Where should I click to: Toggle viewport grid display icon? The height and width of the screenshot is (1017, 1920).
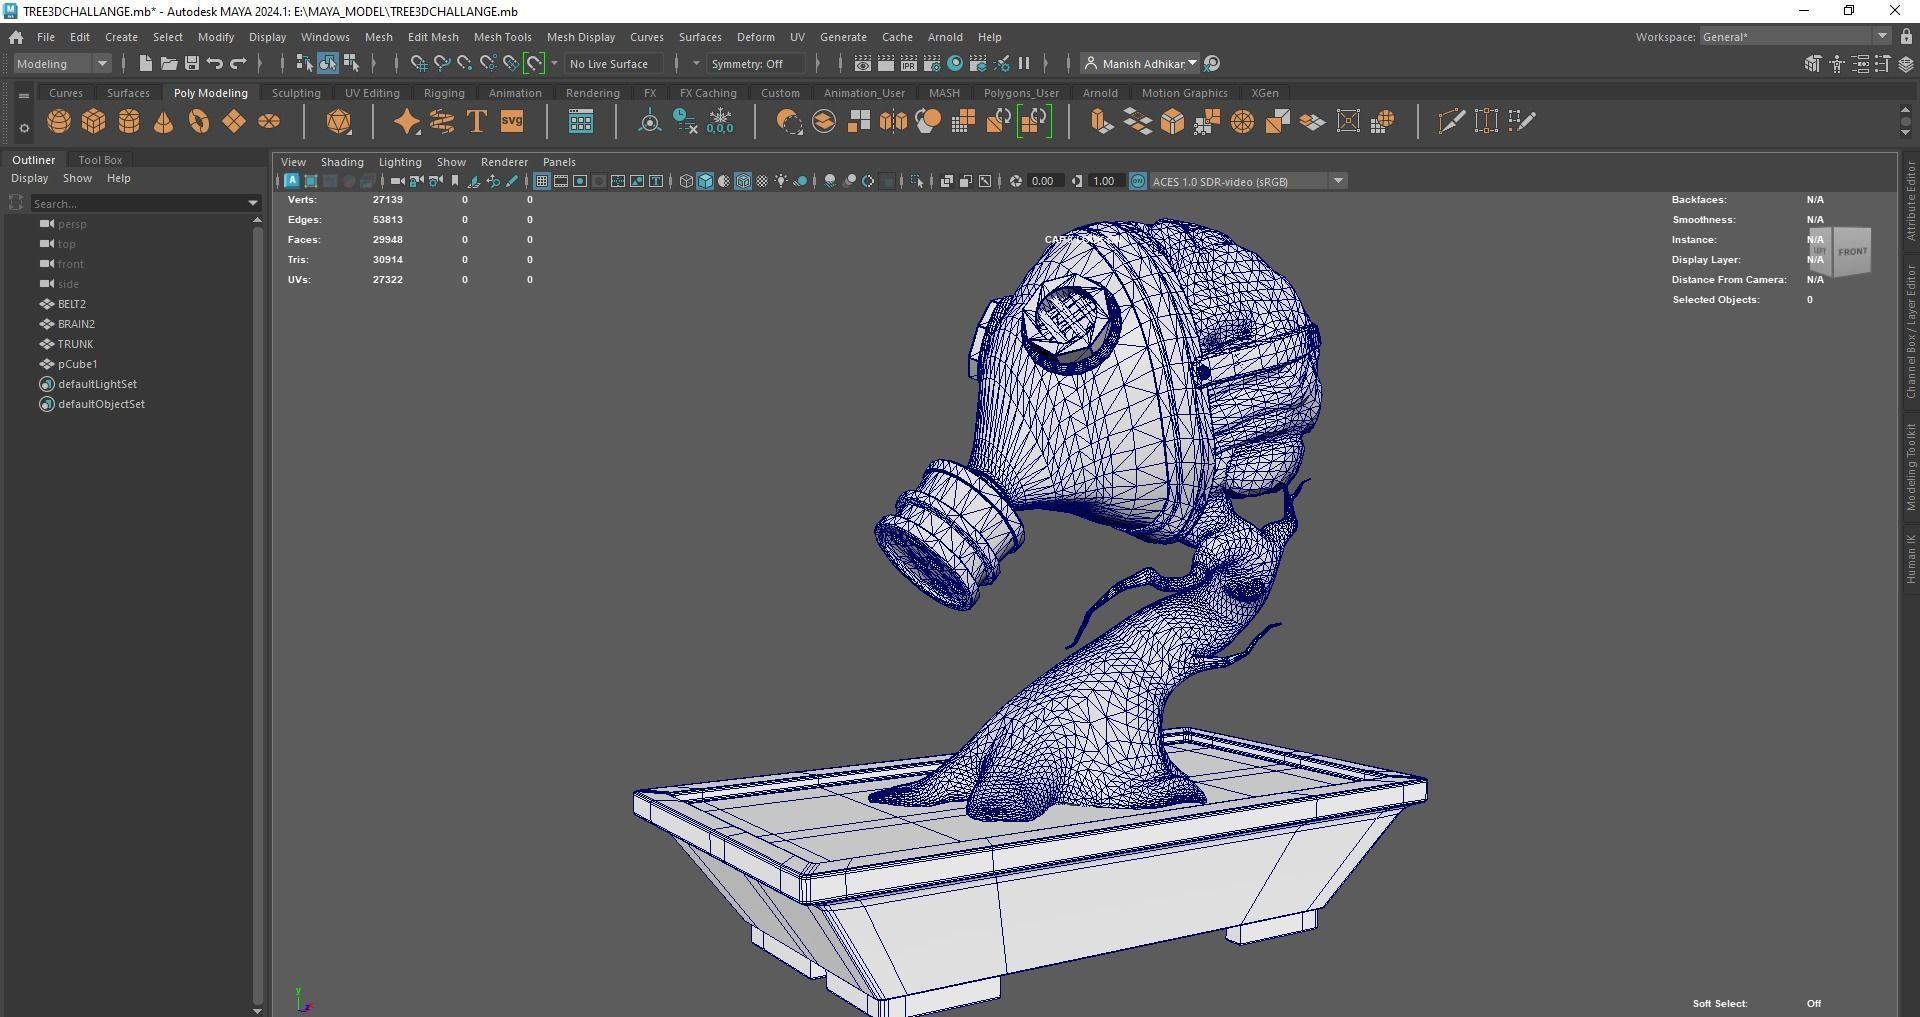point(541,181)
